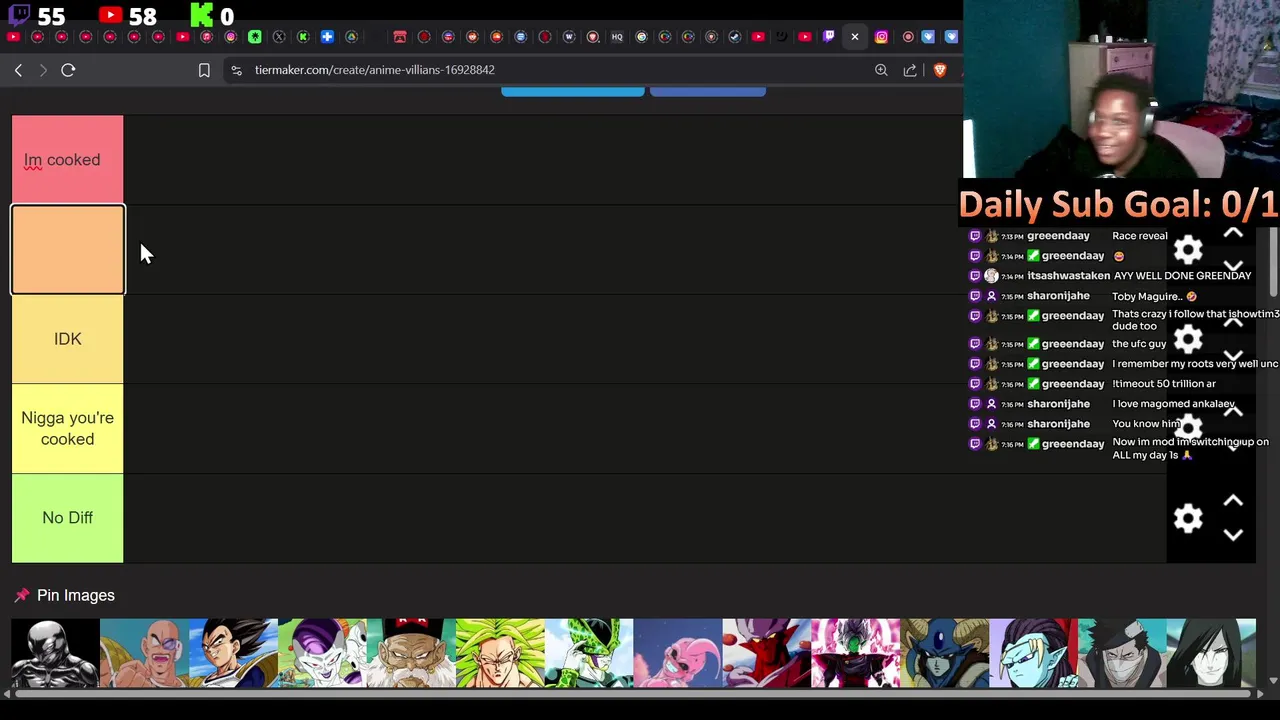
Task: Edit the green 'No Diff' tier label
Action: point(68,518)
